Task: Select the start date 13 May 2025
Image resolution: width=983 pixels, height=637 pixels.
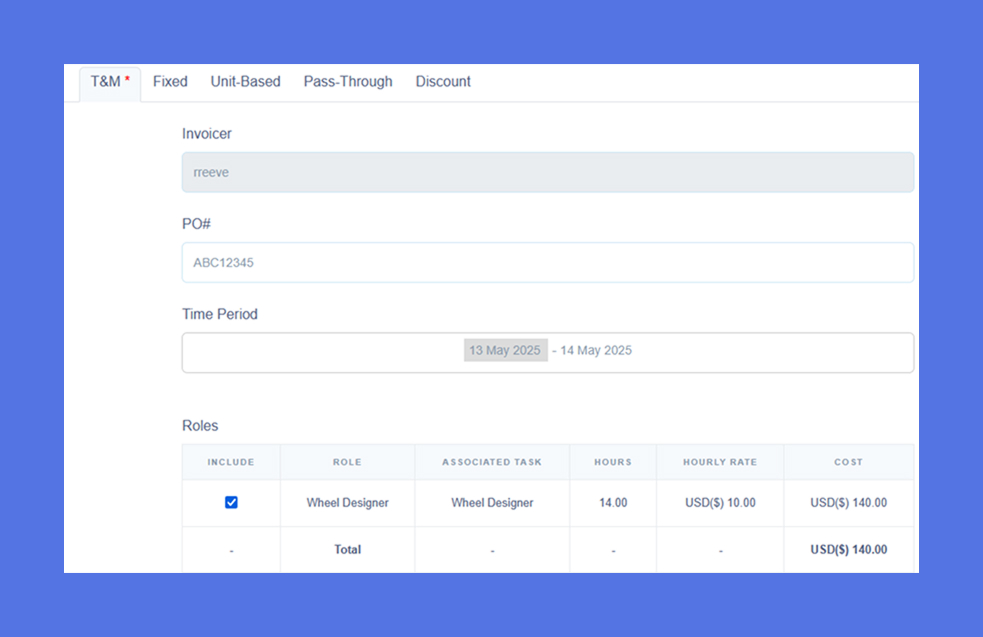Action: (x=505, y=351)
